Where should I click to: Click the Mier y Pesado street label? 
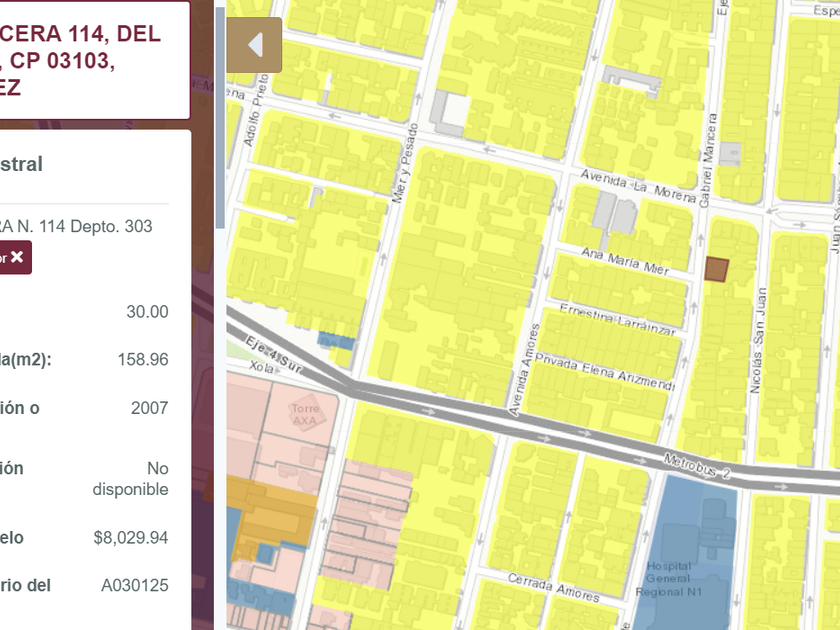click(405, 163)
